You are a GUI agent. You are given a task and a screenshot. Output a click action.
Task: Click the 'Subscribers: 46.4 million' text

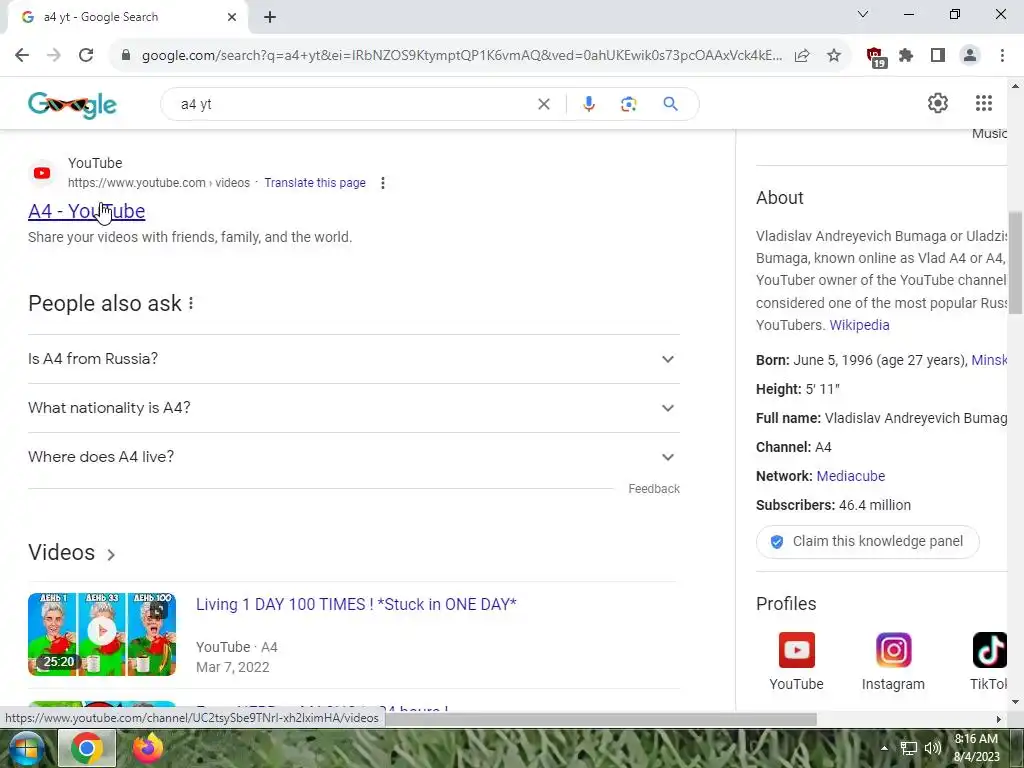point(833,505)
